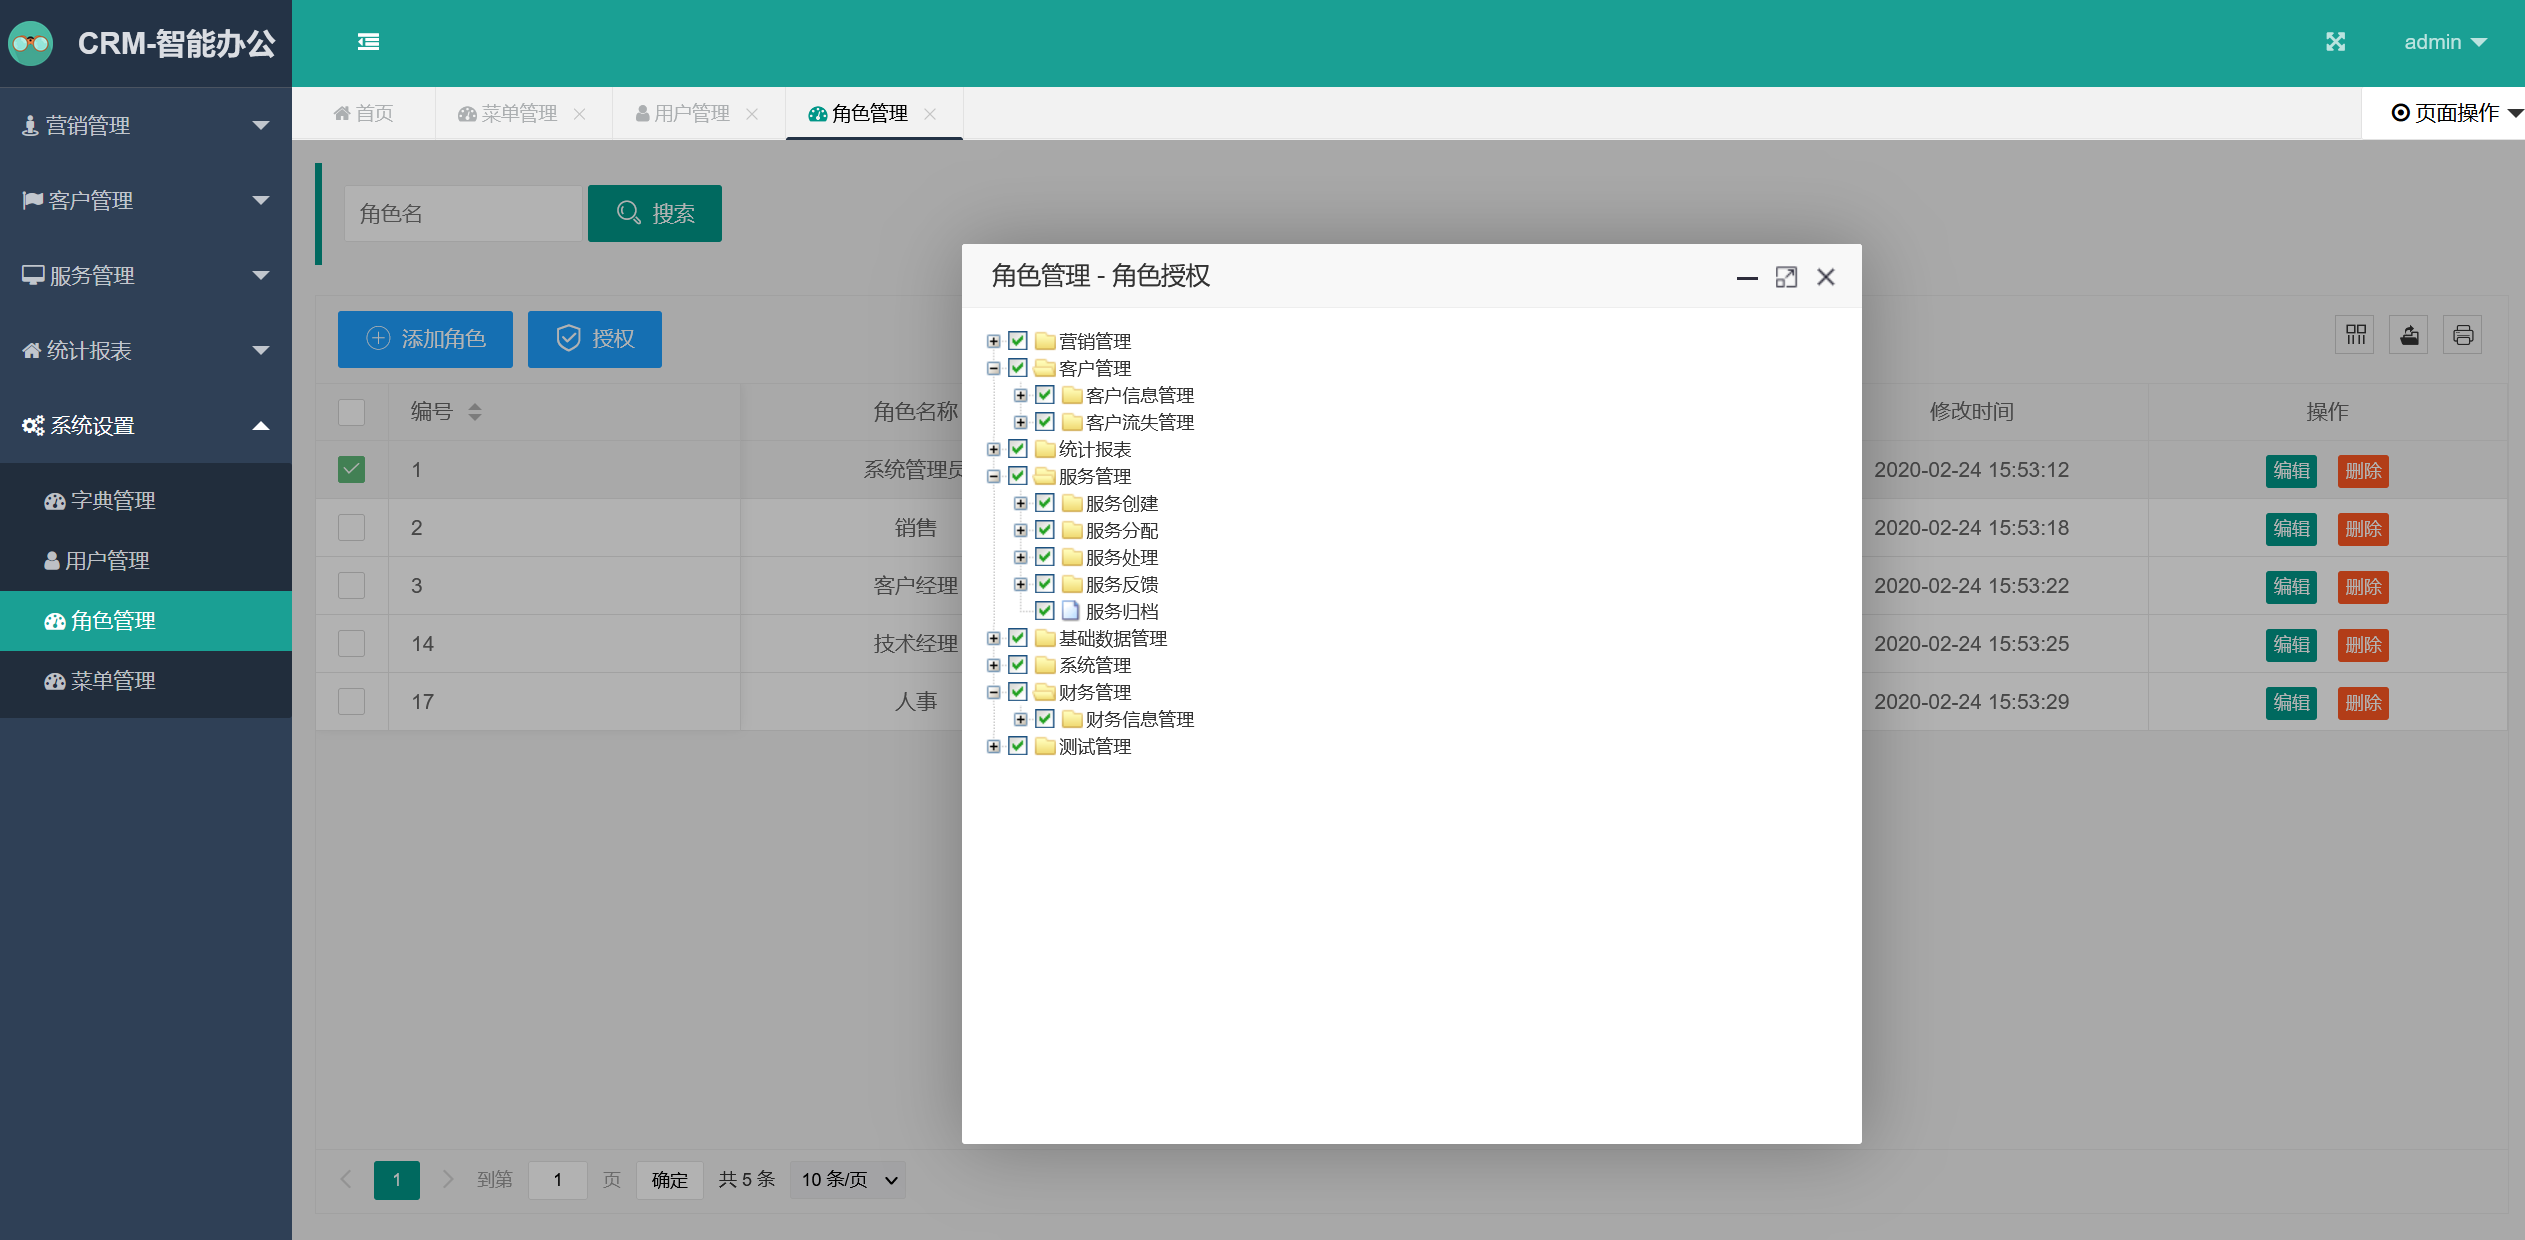Click 删除 button for role 17
The width and height of the screenshot is (2525, 1240).
2362,703
